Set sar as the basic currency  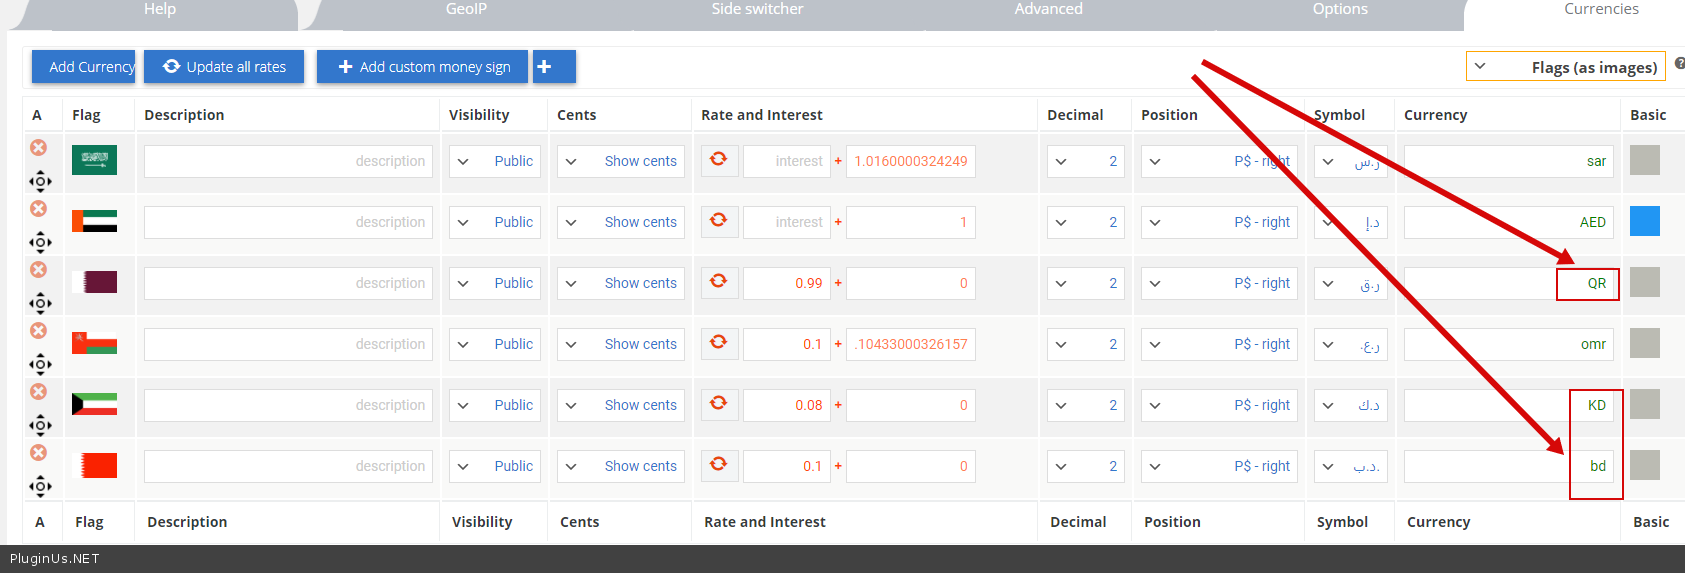click(1644, 160)
